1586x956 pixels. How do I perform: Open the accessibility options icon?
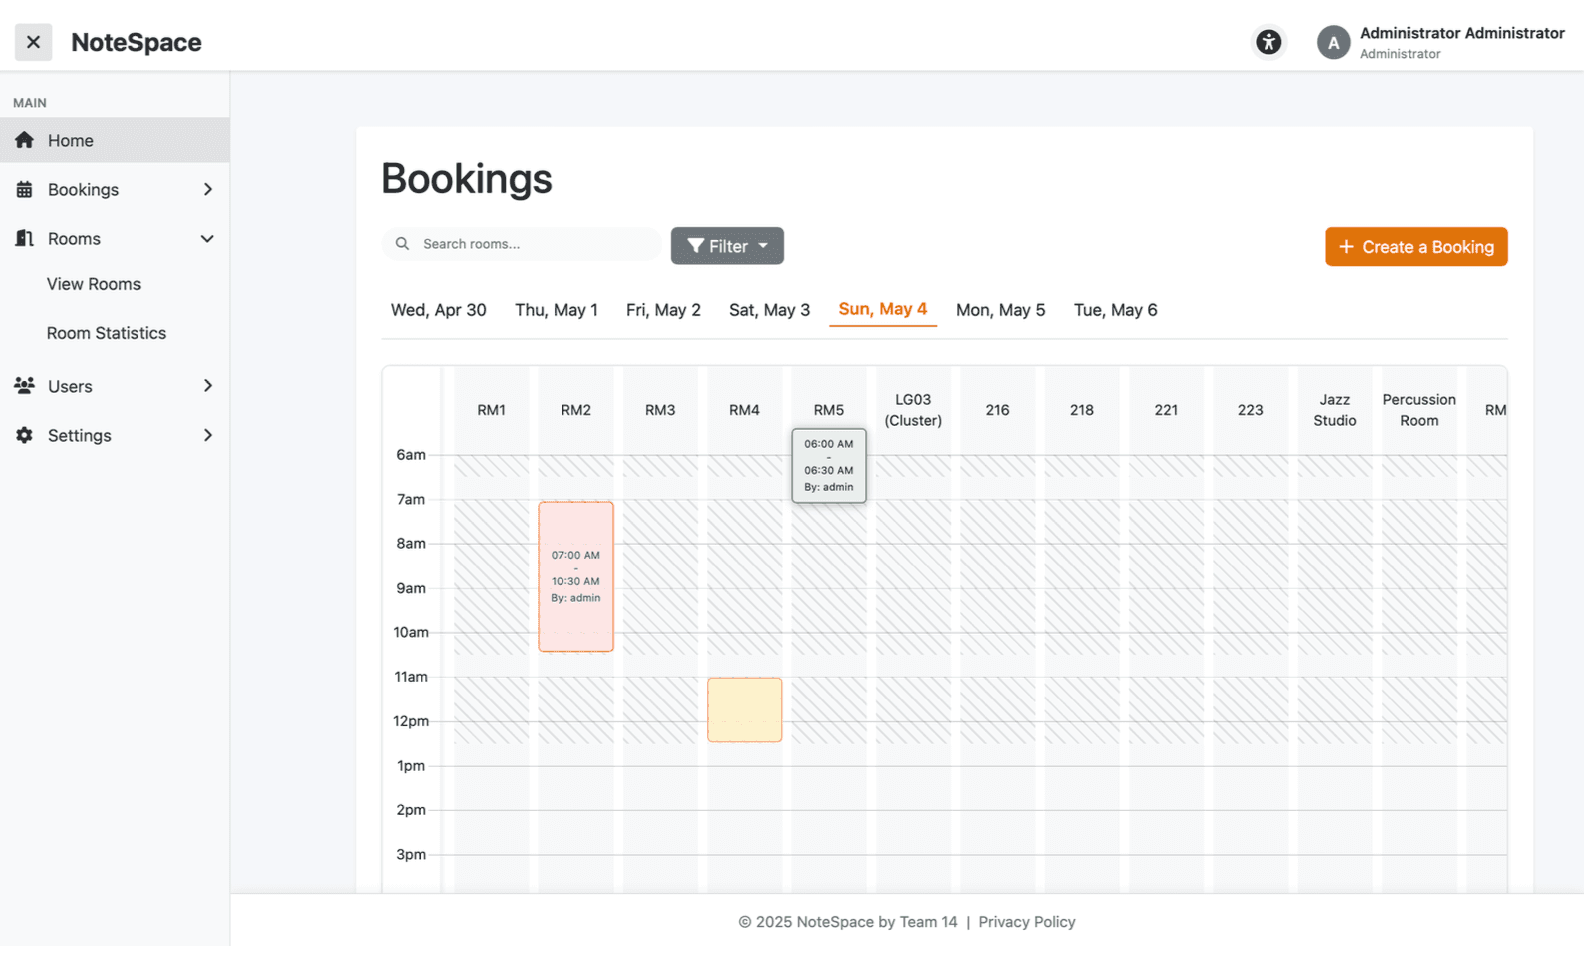click(x=1268, y=42)
